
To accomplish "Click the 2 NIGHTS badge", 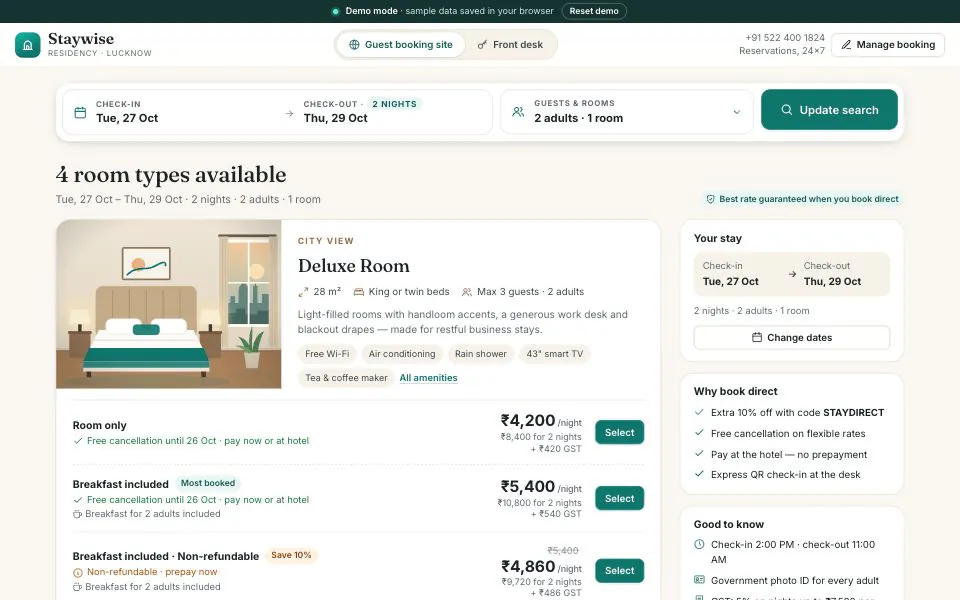I will (394, 104).
